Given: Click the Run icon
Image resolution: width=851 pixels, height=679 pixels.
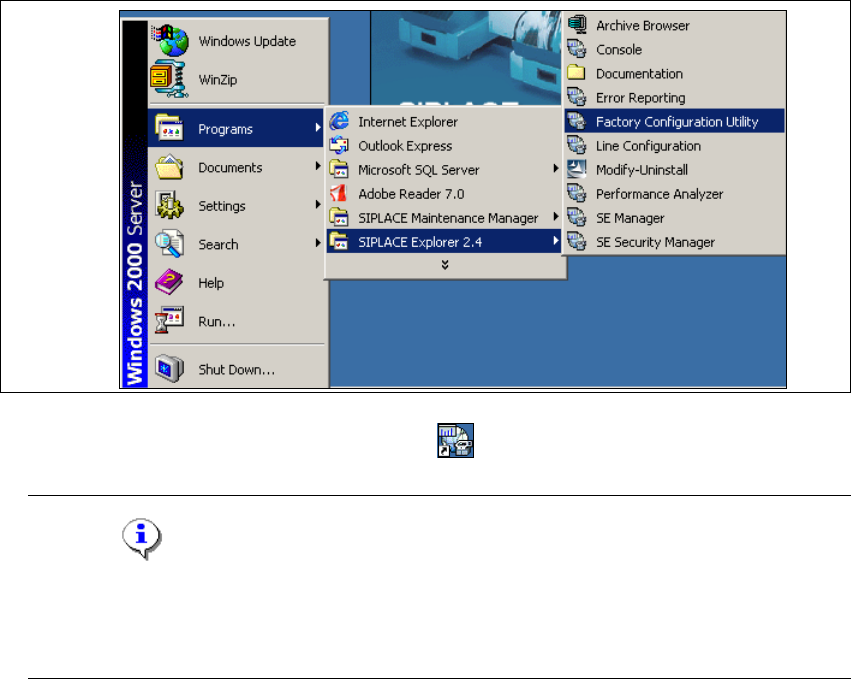Looking at the screenshot, I should pyautogui.click(x=169, y=320).
